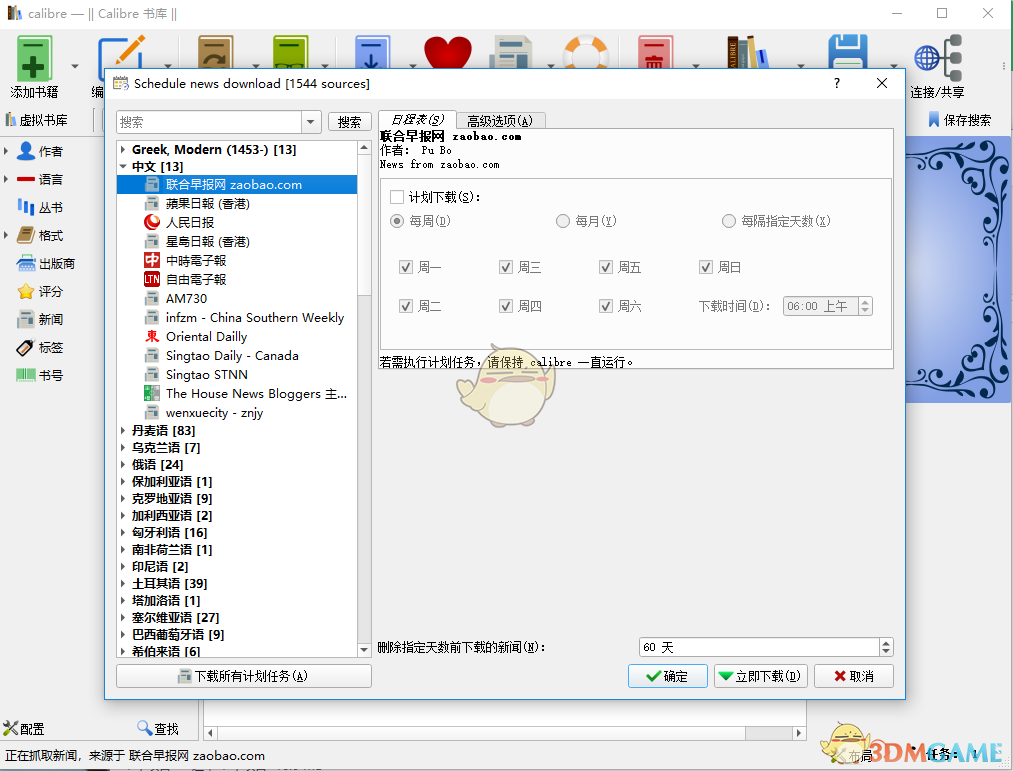
Task: Increase the 下载时间 value using its stepper
Action: coord(864,301)
